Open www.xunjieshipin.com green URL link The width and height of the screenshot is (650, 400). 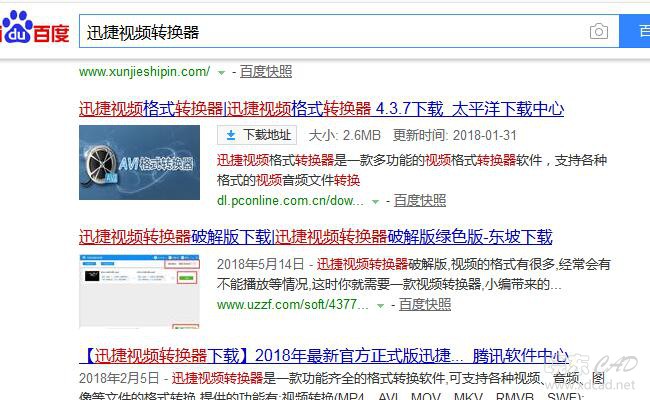click(x=144, y=72)
